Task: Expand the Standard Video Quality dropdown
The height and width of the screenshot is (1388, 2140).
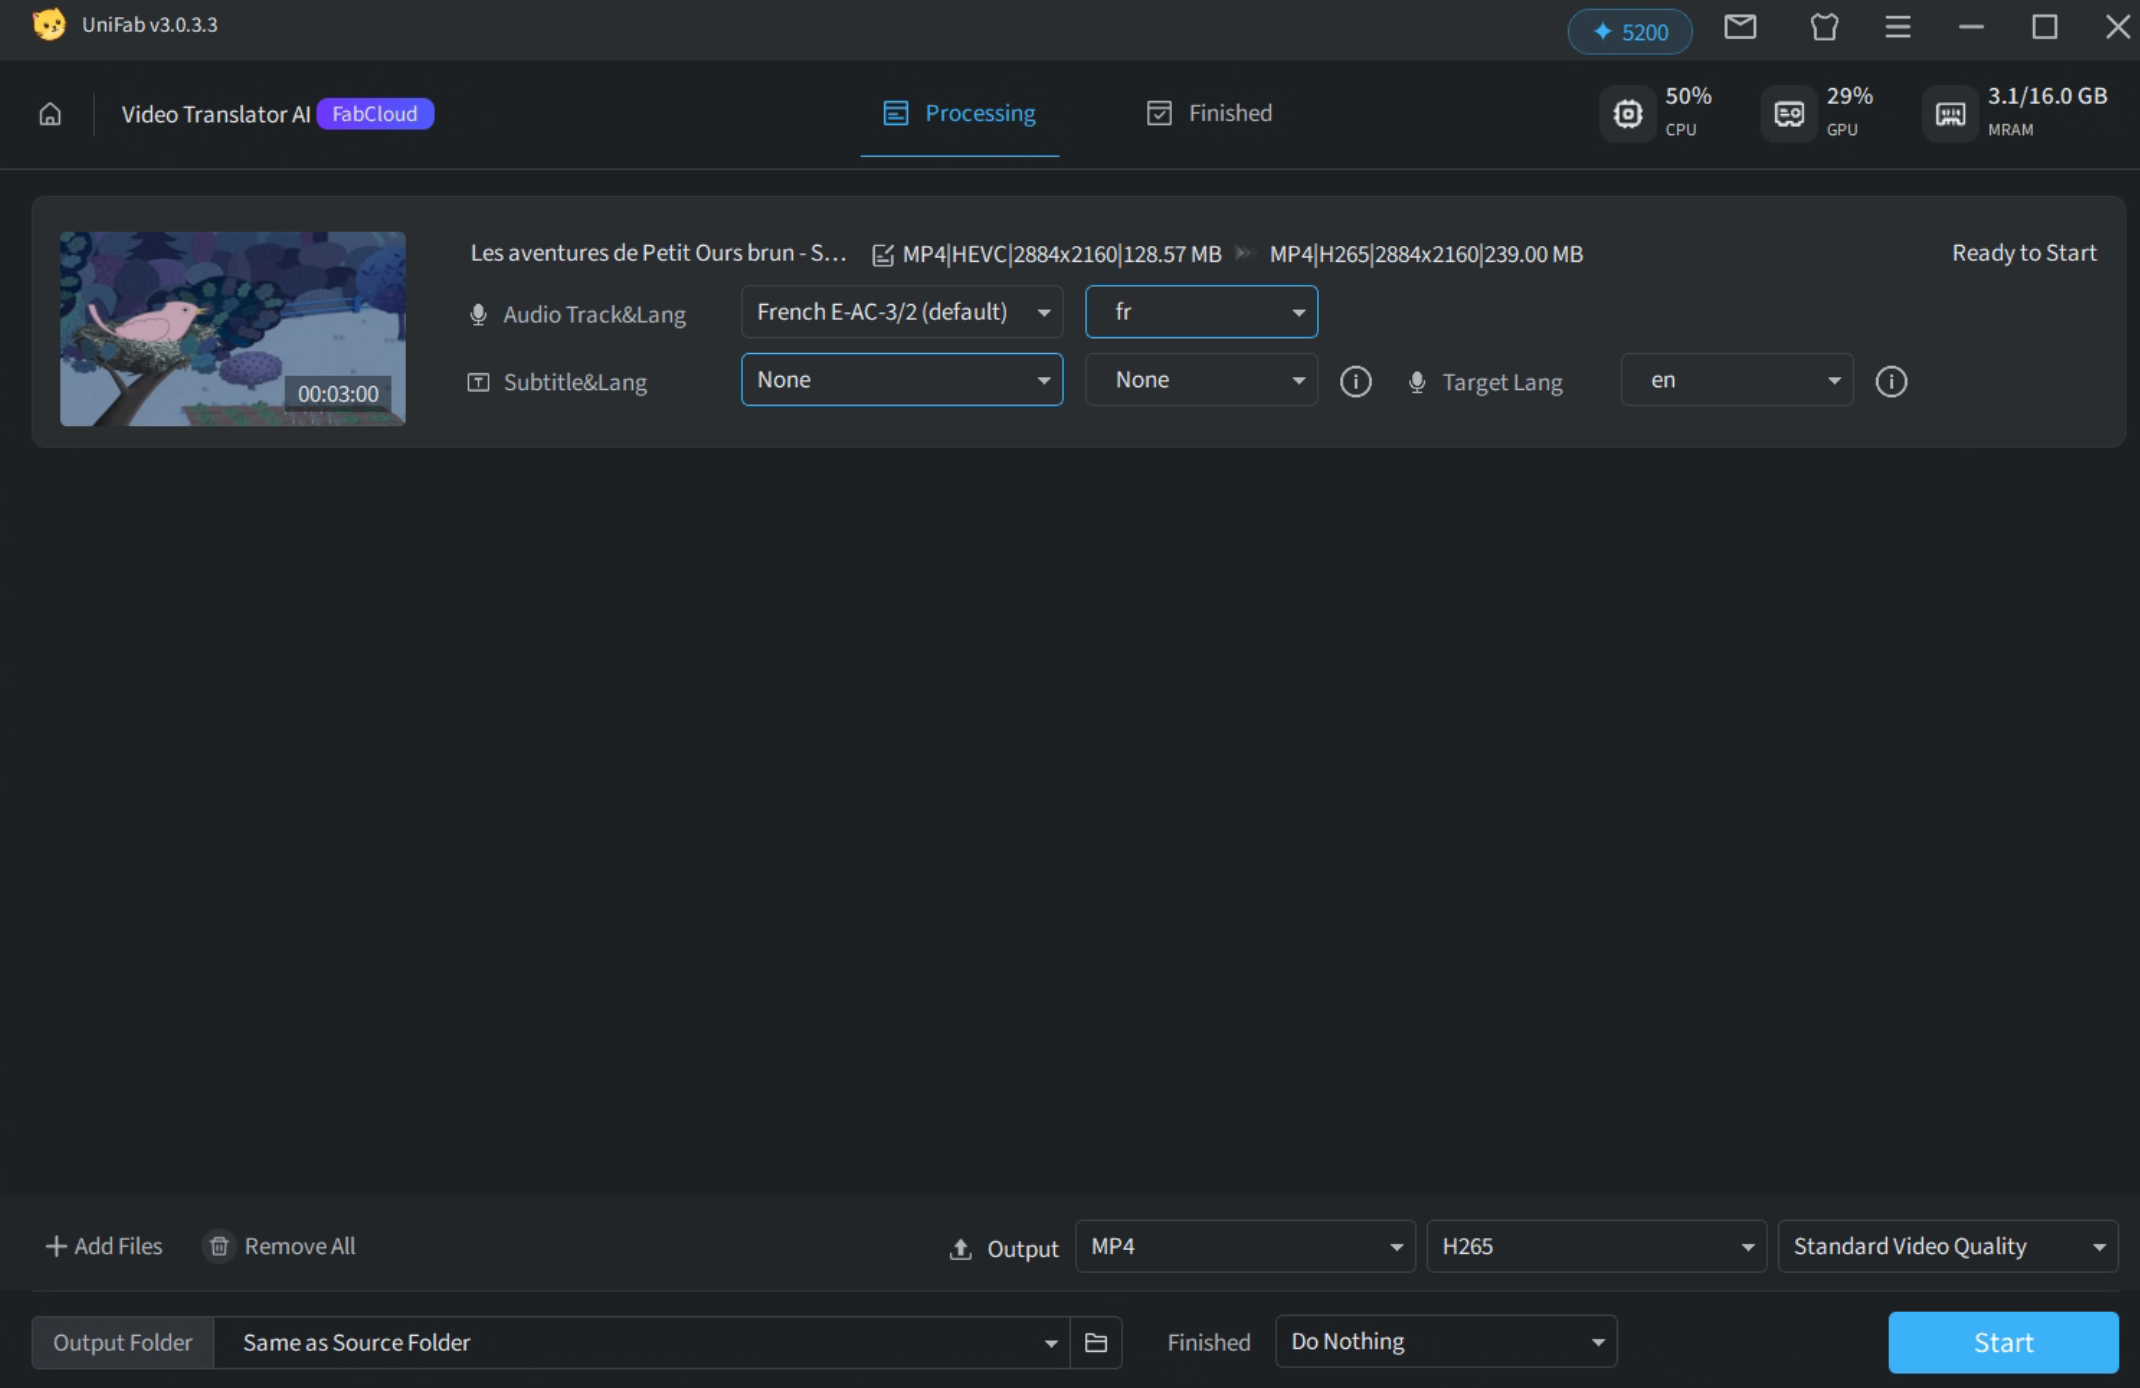Action: pyautogui.click(x=1947, y=1247)
